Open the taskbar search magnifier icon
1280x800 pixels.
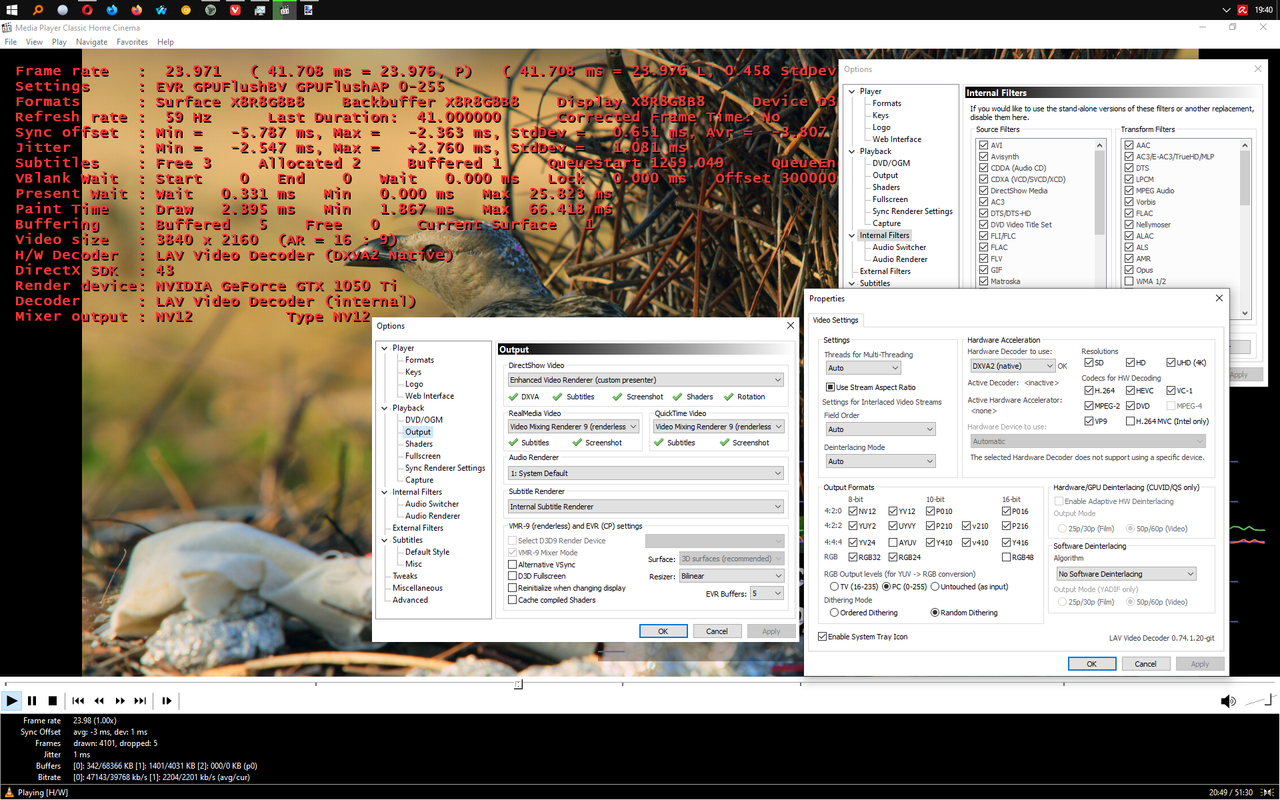pos(38,10)
